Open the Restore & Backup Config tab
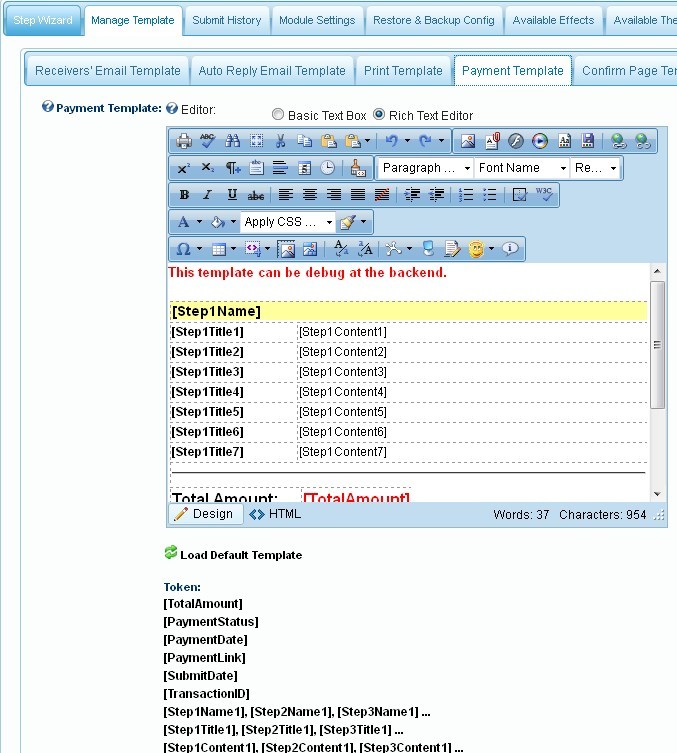 [434, 20]
